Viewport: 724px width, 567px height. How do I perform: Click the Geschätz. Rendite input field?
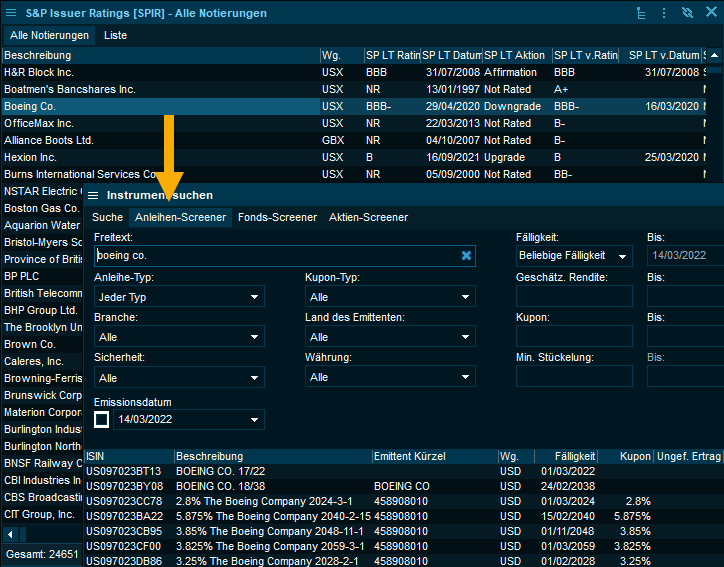(574, 297)
